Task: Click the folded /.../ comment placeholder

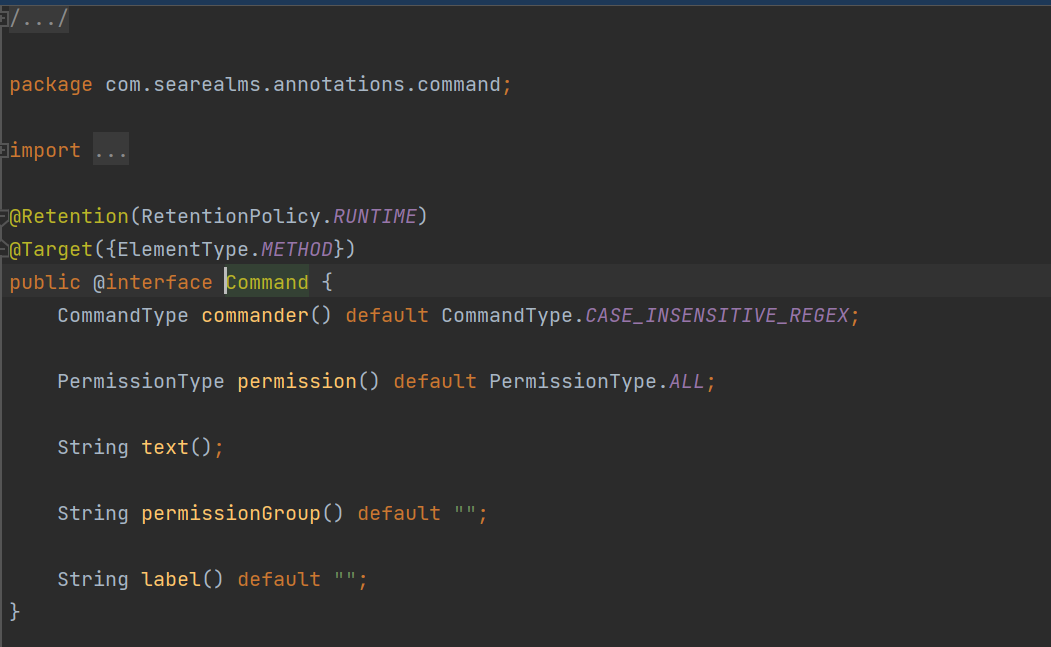Action: point(39,20)
